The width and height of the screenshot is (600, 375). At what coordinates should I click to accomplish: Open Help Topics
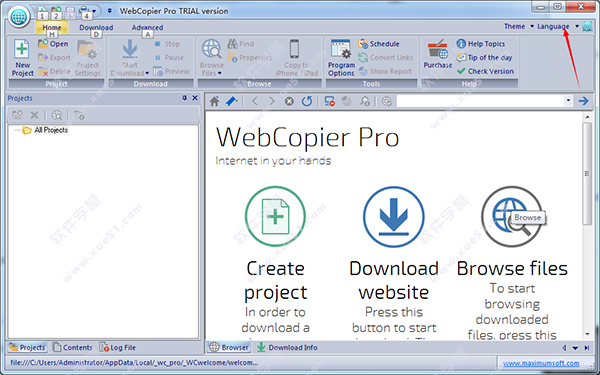coord(481,44)
